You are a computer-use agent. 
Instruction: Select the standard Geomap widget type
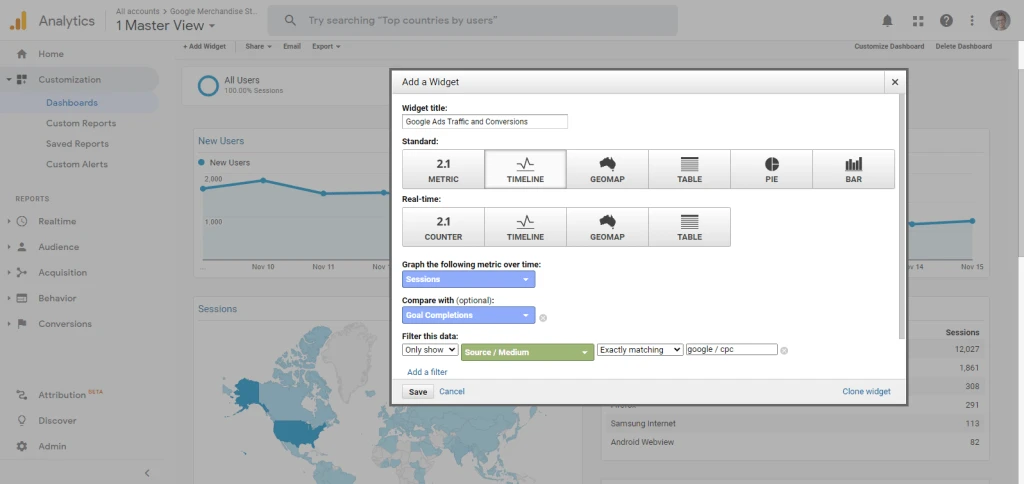(607, 169)
